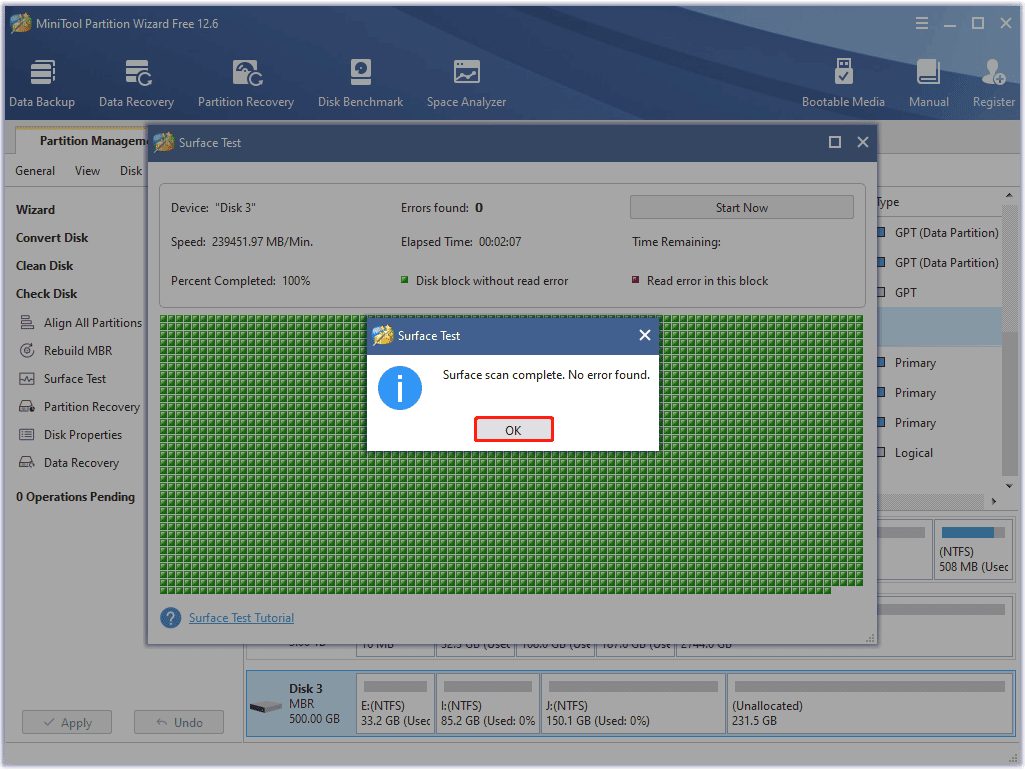Open the View menu
The height and width of the screenshot is (770, 1025).
click(87, 171)
